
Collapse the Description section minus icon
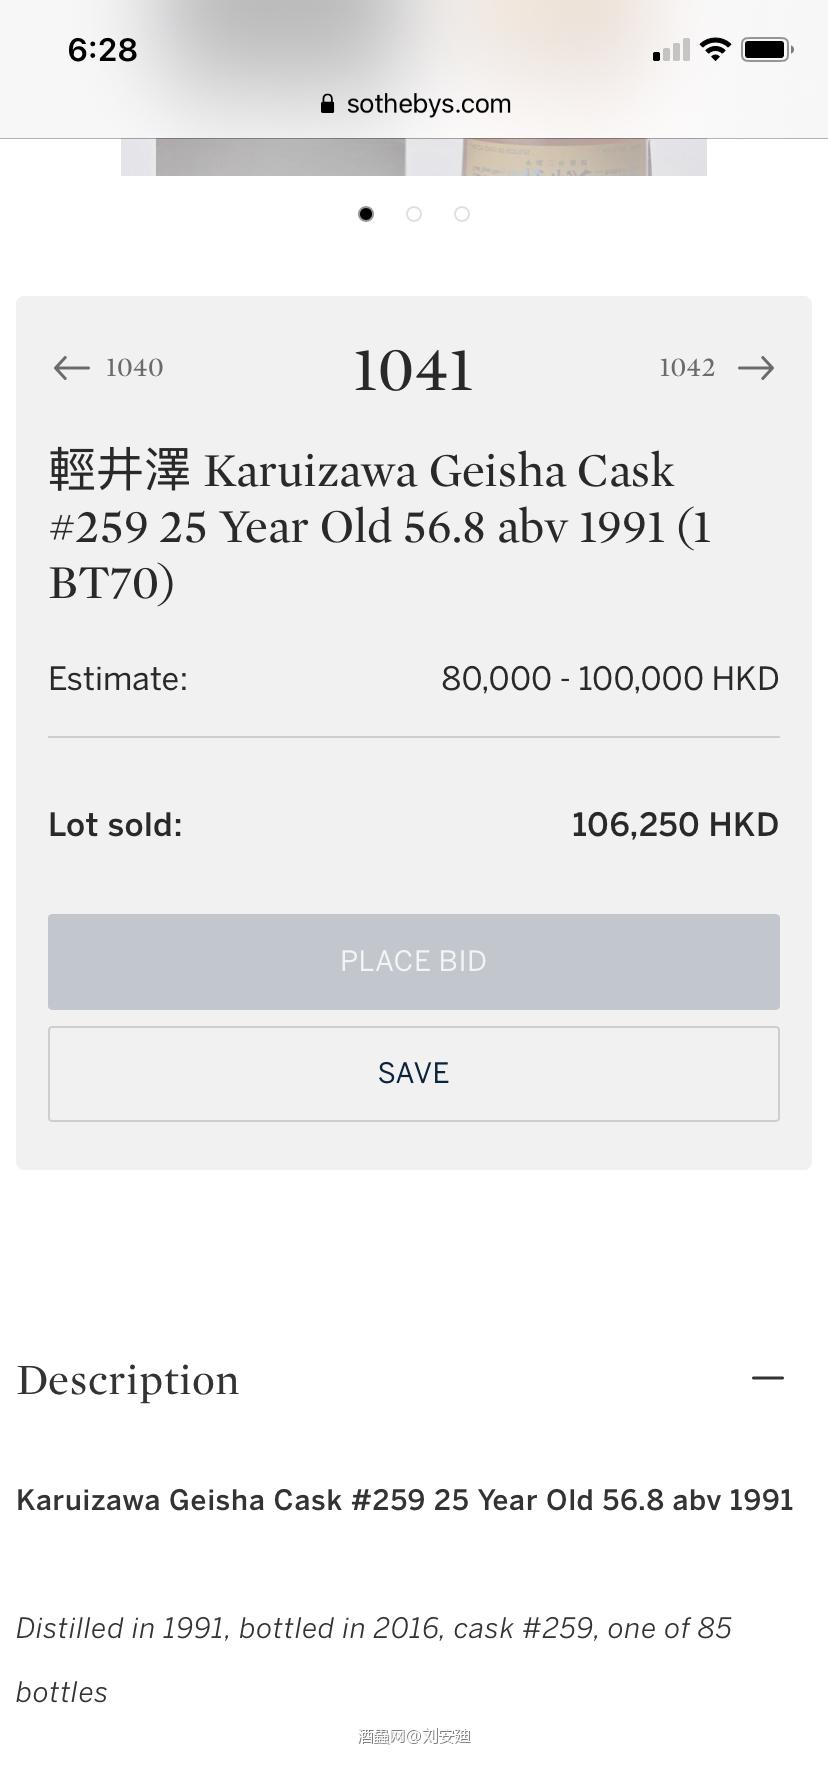point(767,1378)
